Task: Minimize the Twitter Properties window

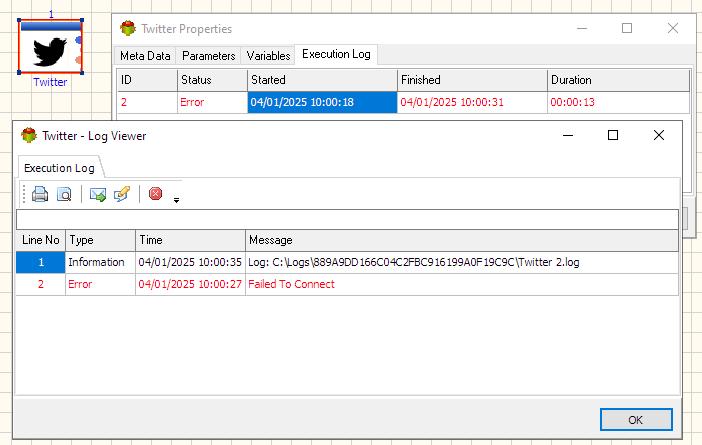Action: (x=582, y=28)
